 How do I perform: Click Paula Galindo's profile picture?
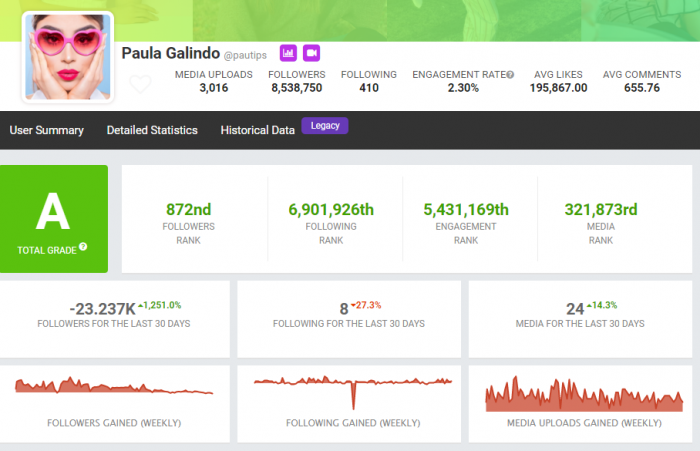(x=68, y=58)
